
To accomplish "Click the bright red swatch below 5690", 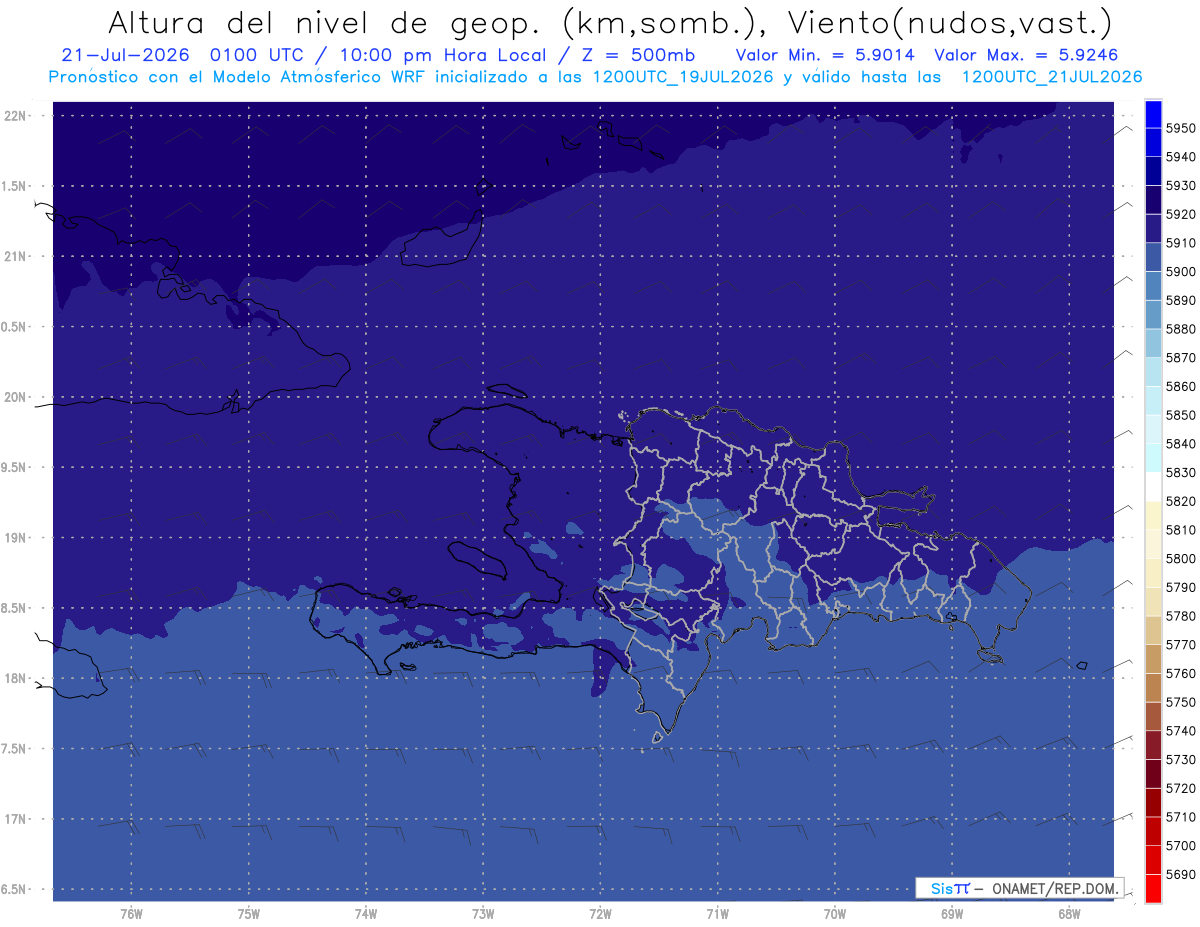I will tap(1152, 888).
